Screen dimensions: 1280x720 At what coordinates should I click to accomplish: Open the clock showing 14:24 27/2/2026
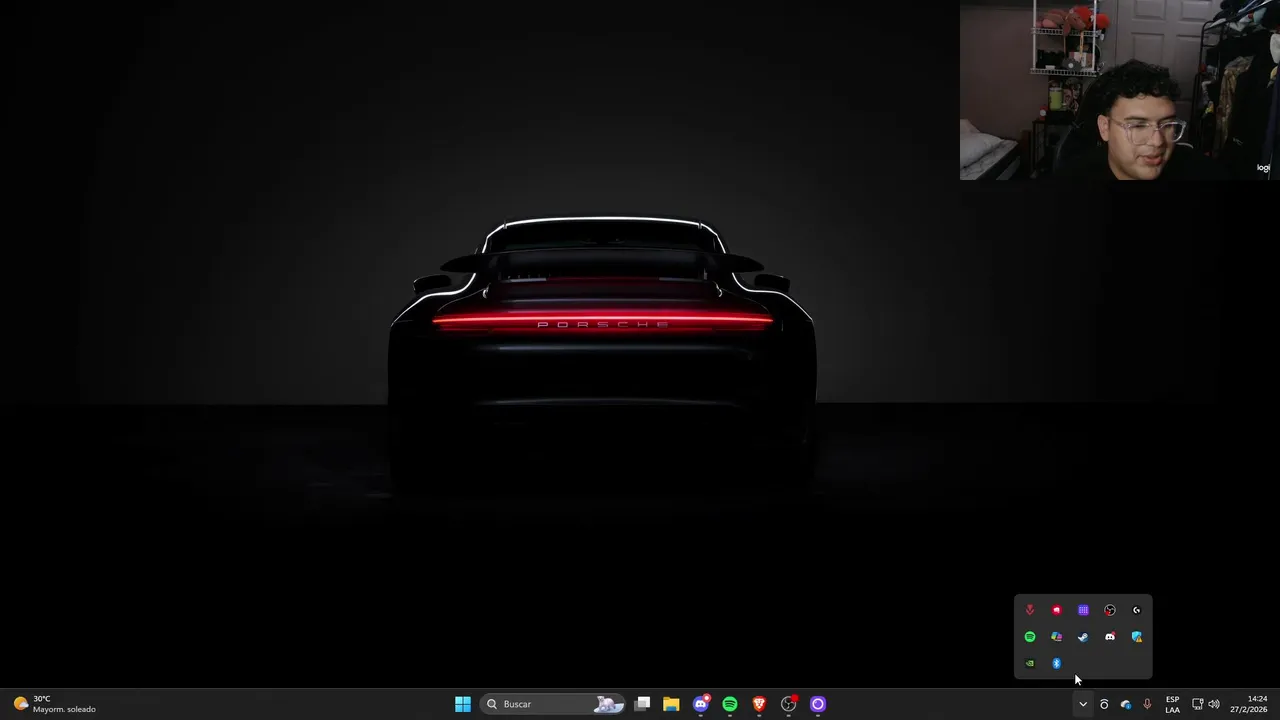1249,704
